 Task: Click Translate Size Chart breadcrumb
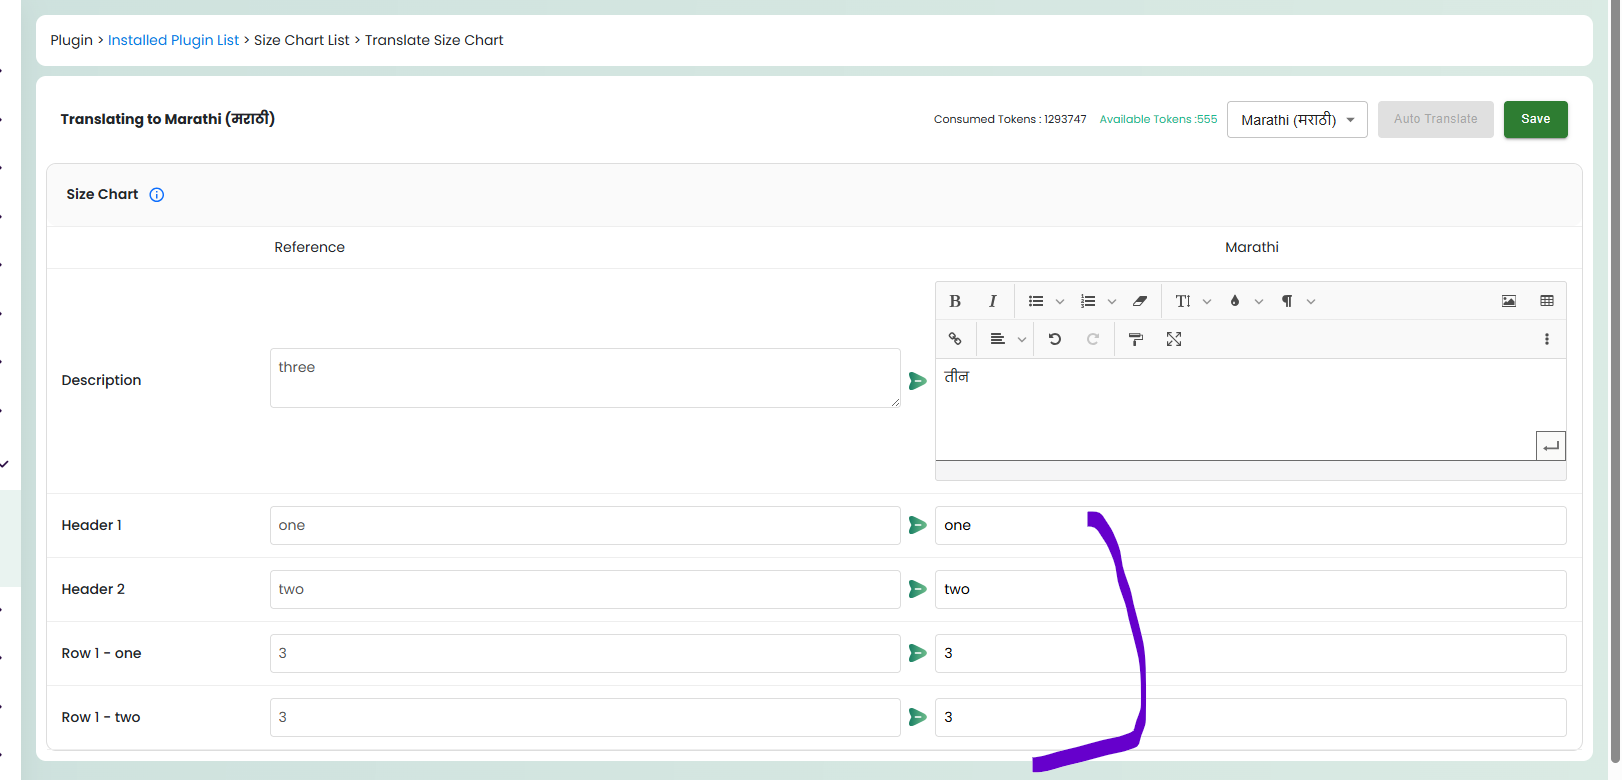click(434, 40)
